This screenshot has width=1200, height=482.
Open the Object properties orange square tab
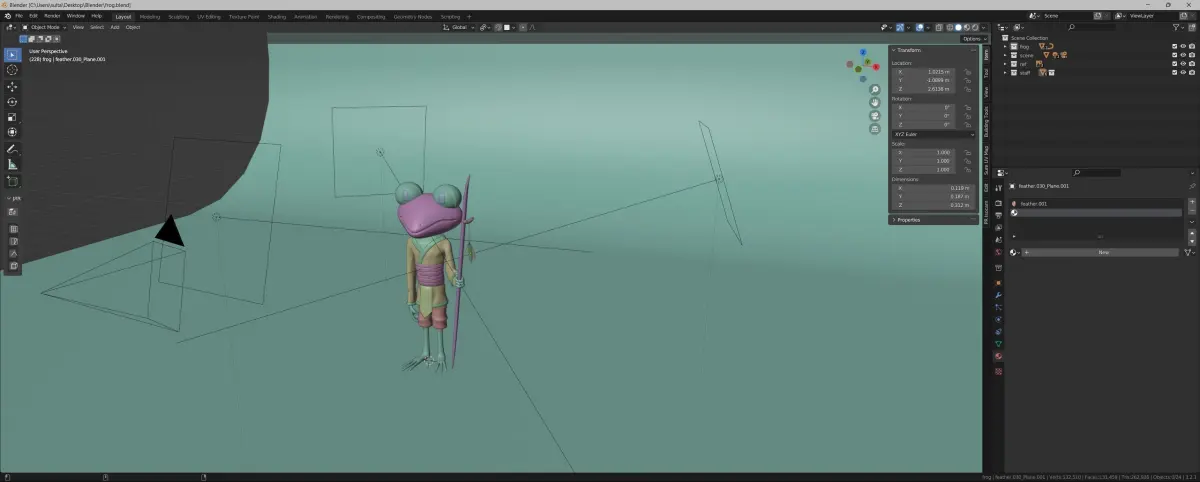coord(998,282)
